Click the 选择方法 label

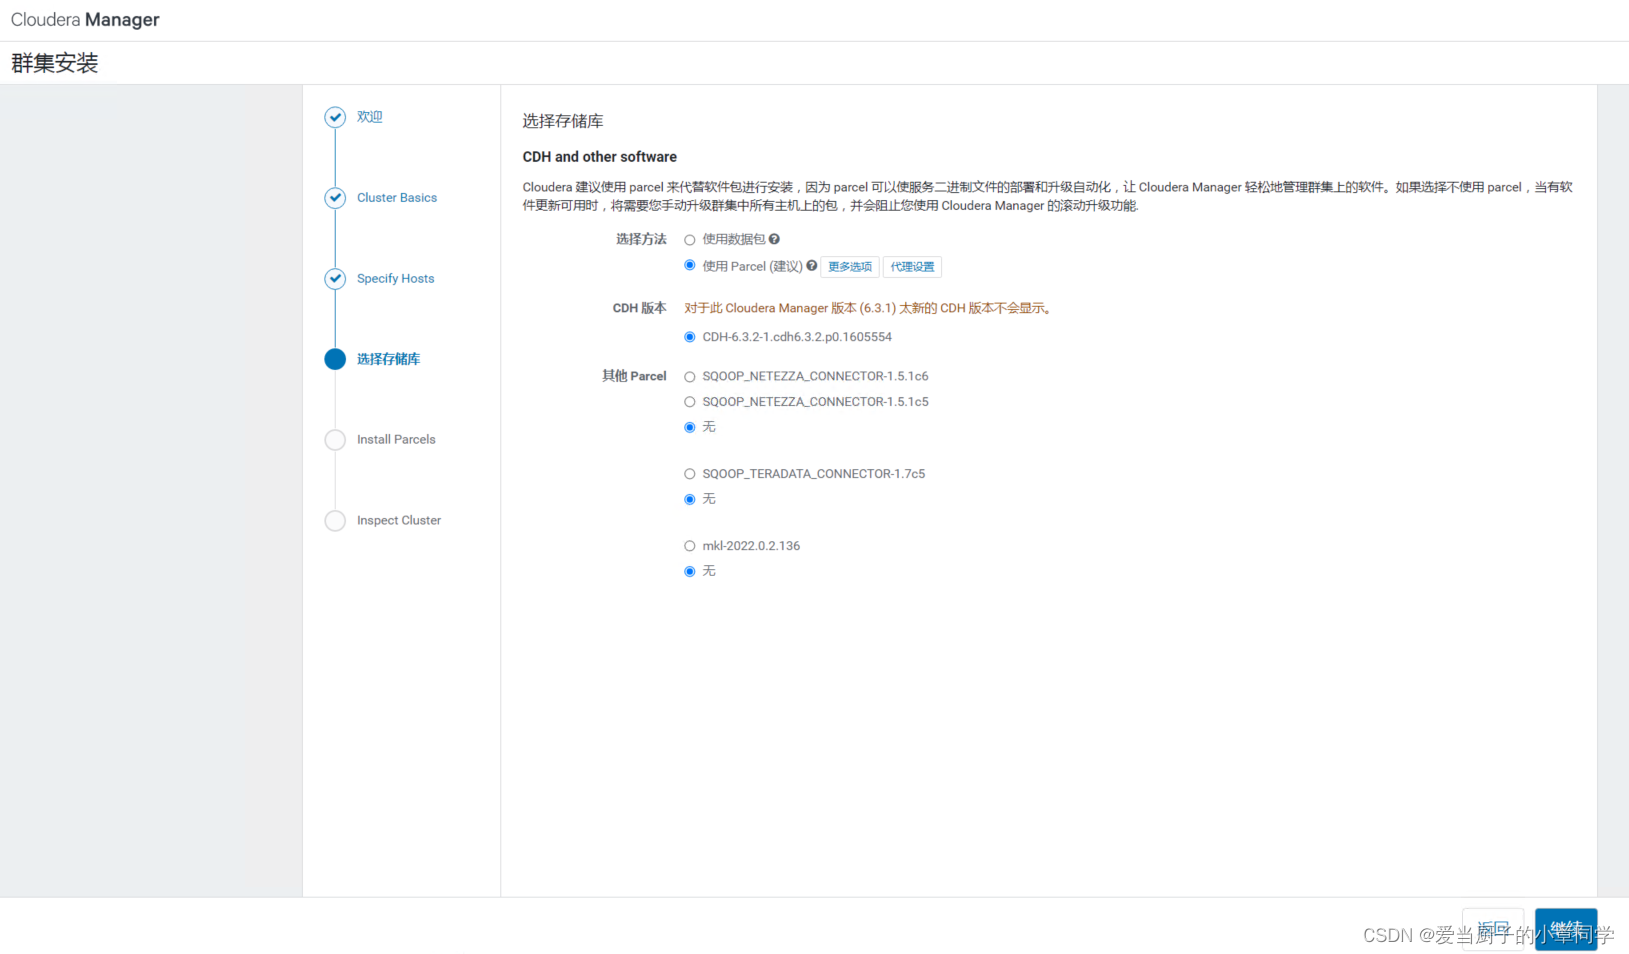coord(641,239)
